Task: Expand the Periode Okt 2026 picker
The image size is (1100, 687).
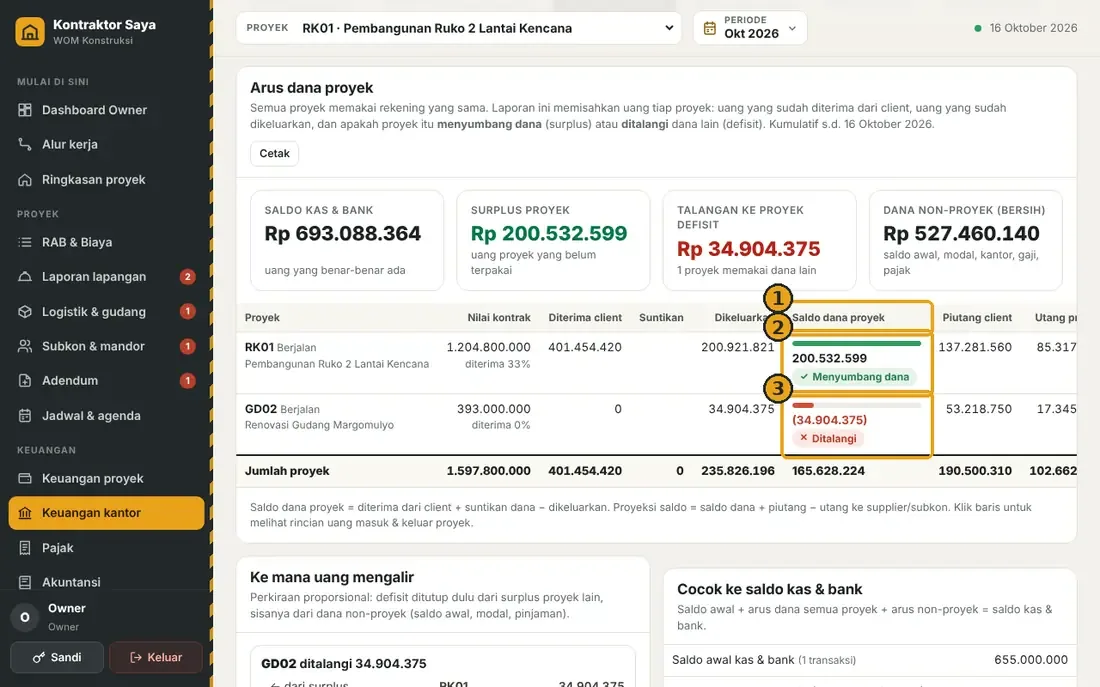Action: [750, 28]
